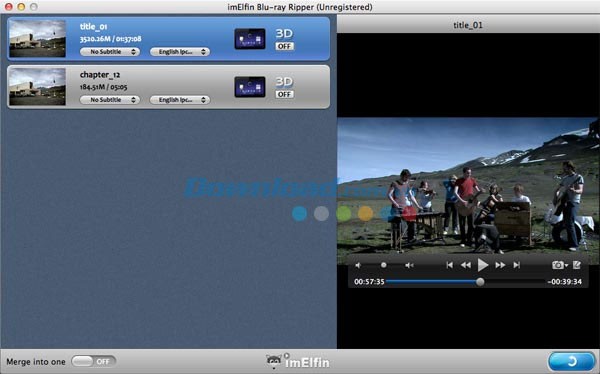Toggle 3D OFF switch for chapter_12
Screen dimensions: 600x374
tap(284, 95)
